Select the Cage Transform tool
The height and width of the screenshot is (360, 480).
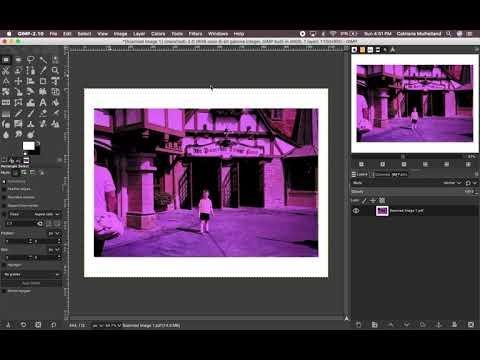click(x=18, y=102)
